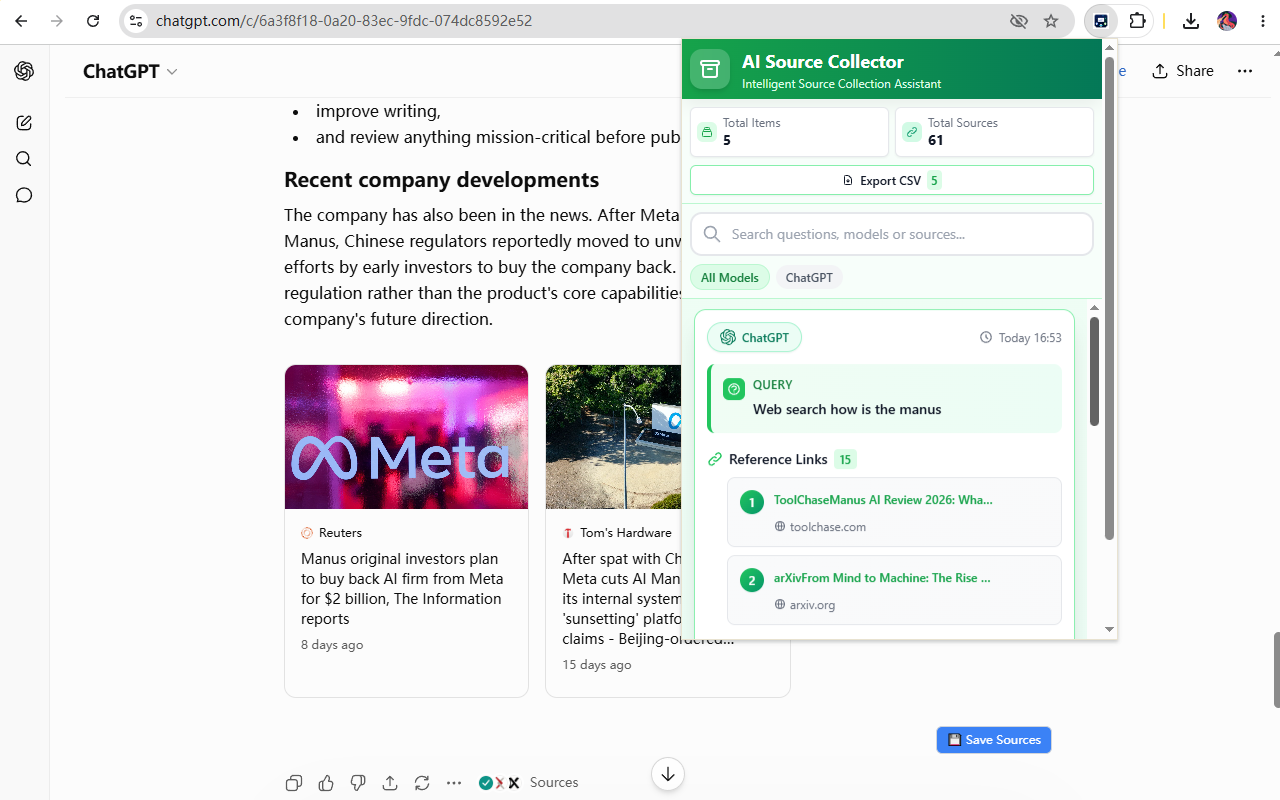Open the Sources button below the response
Viewport: 1280px width, 800px height.
tap(528, 783)
